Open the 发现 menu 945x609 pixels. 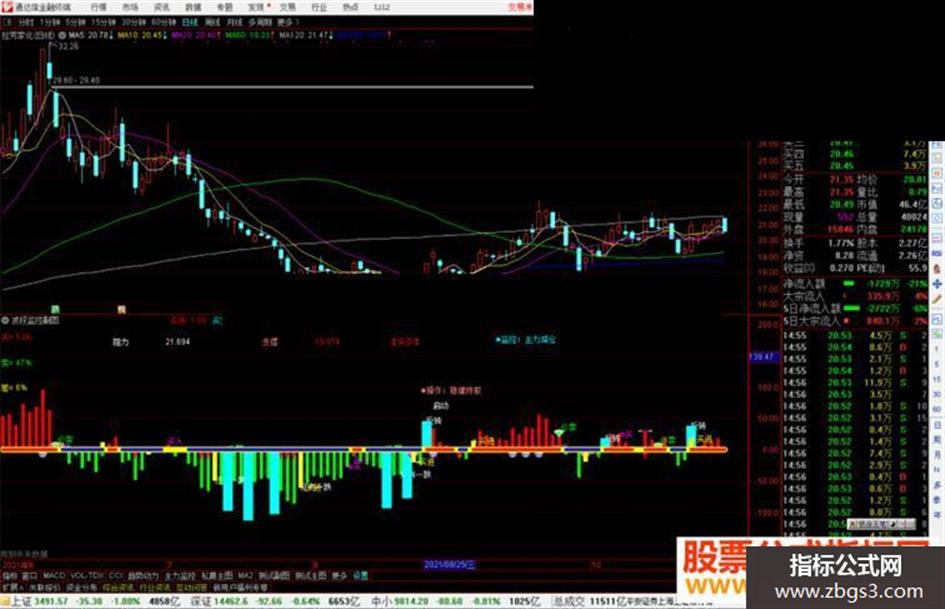pyautogui.click(x=257, y=7)
